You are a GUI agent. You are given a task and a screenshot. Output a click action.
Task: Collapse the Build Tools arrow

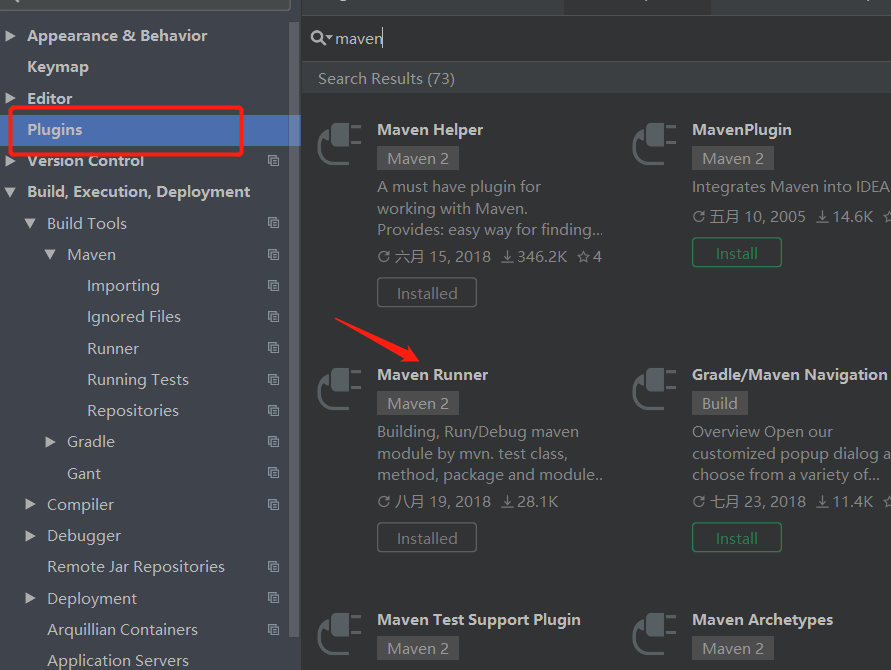pos(30,223)
